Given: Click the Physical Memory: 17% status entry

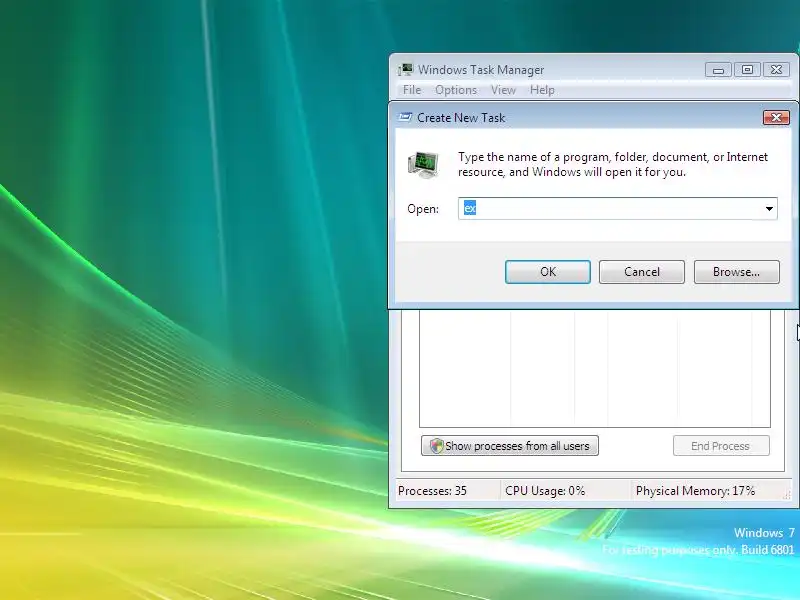Looking at the screenshot, I should [x=695, y=491].
